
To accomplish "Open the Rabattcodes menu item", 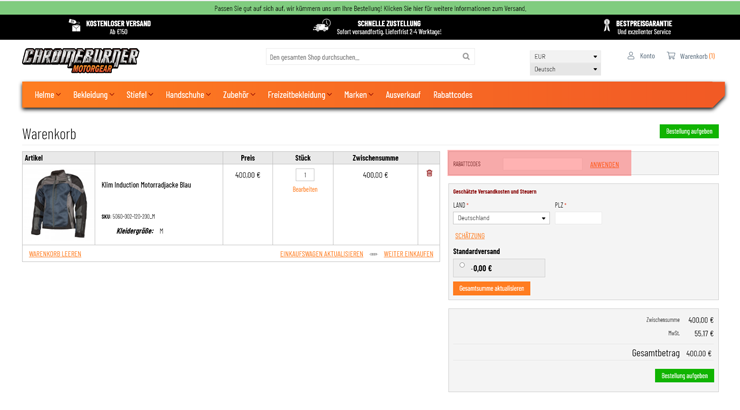I will point(453,95).
